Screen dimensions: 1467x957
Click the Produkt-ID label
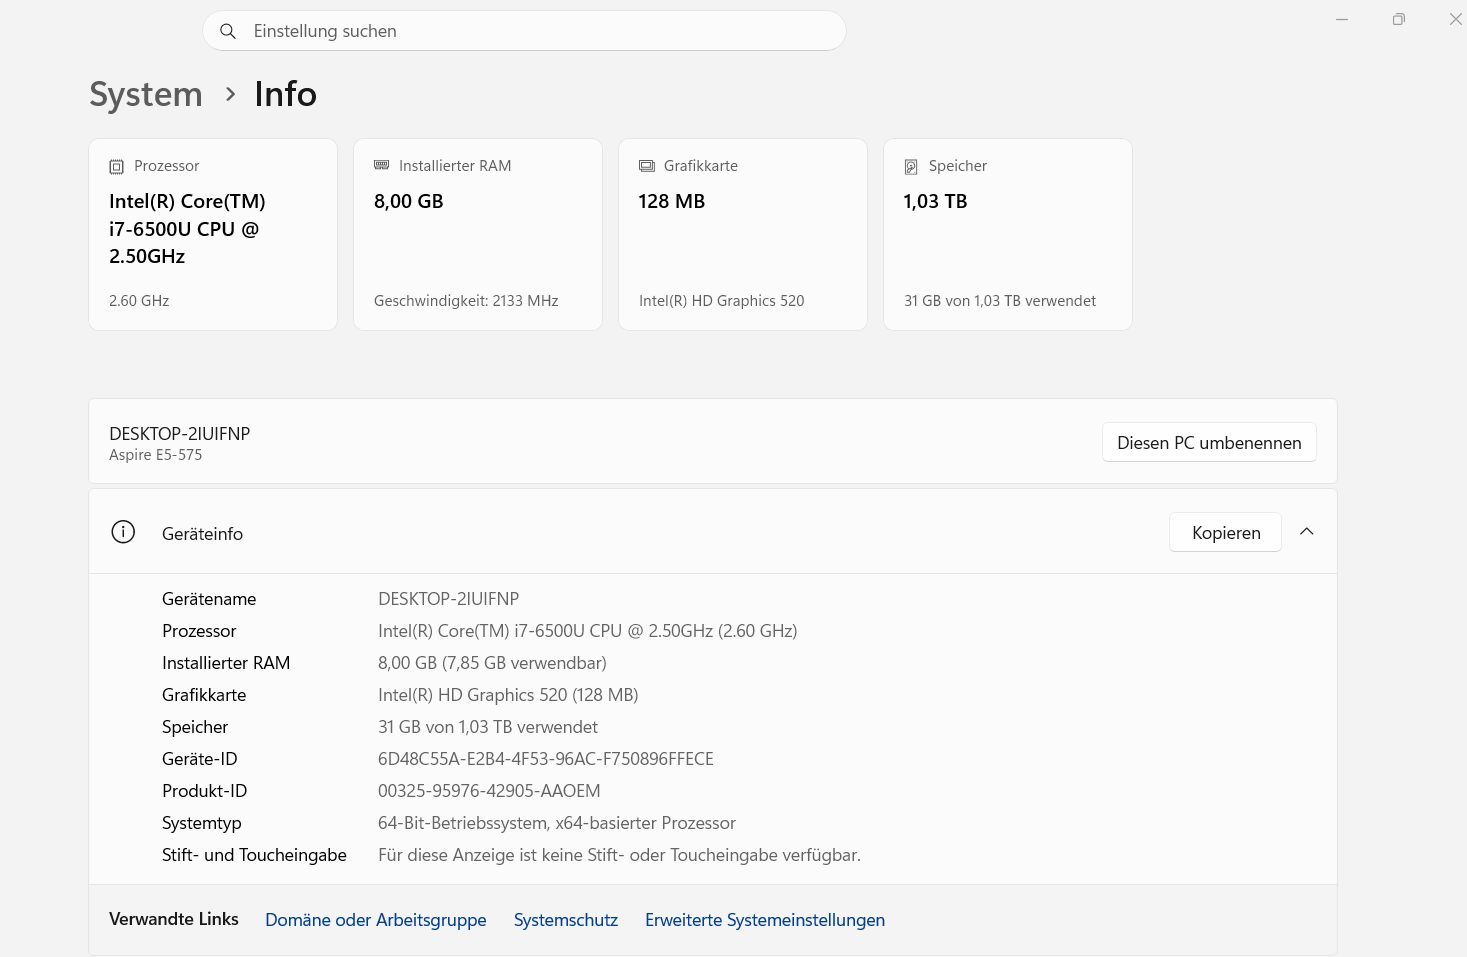[x=204, y=791]
